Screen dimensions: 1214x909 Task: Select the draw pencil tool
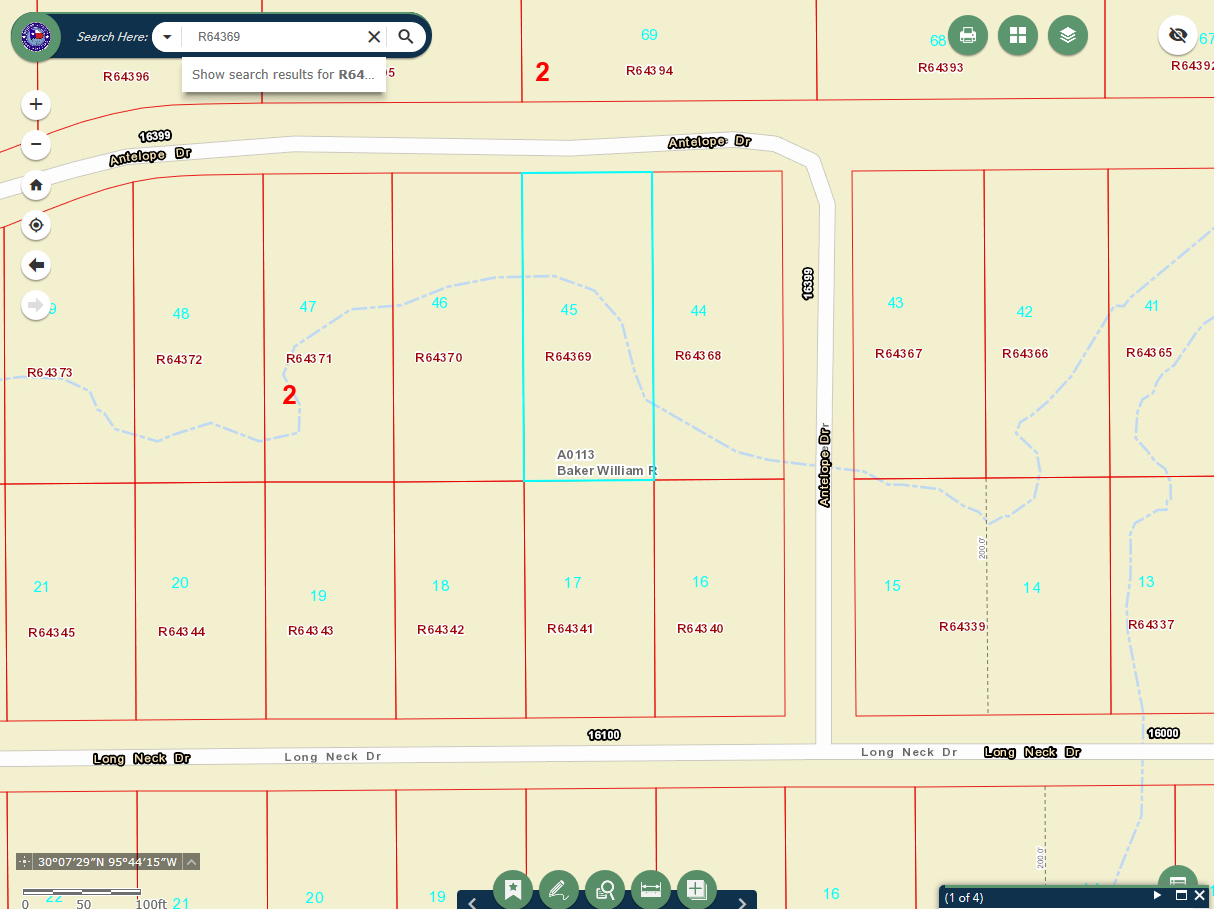559,889
